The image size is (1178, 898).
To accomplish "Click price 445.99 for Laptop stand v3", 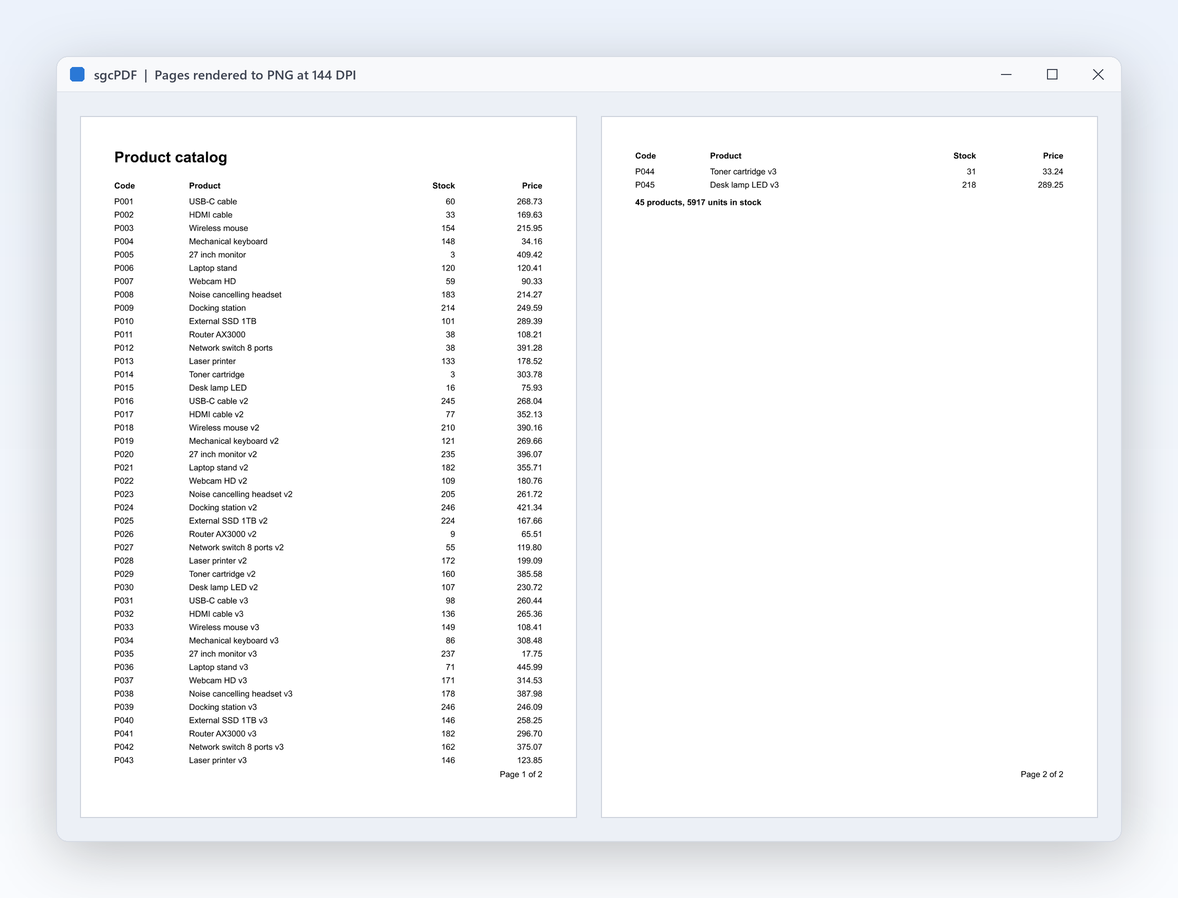I will tap(530, 667).
